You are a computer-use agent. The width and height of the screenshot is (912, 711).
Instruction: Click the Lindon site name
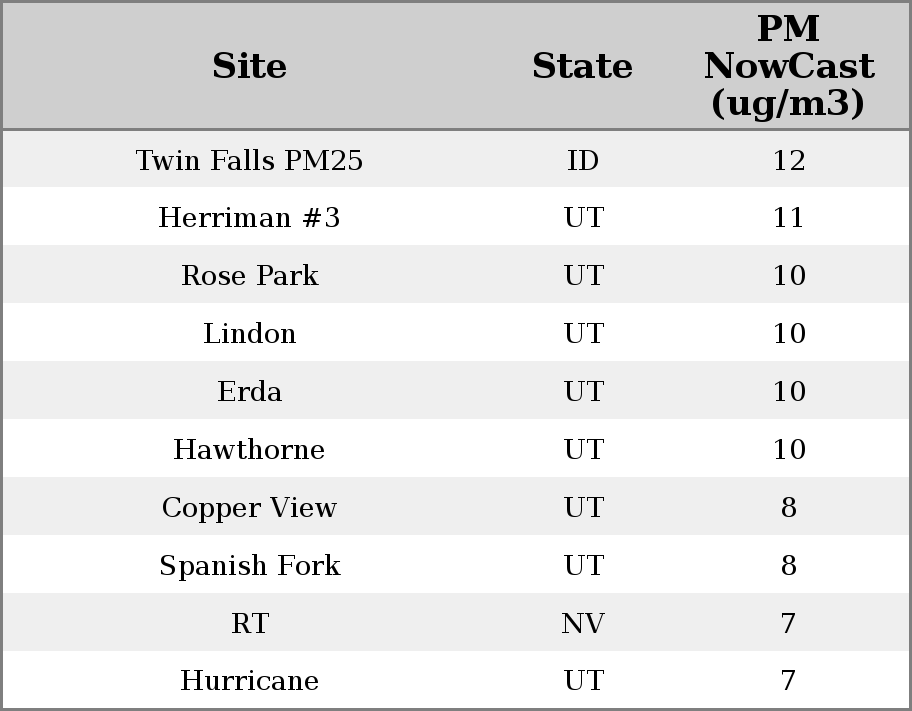pos(249,334)
